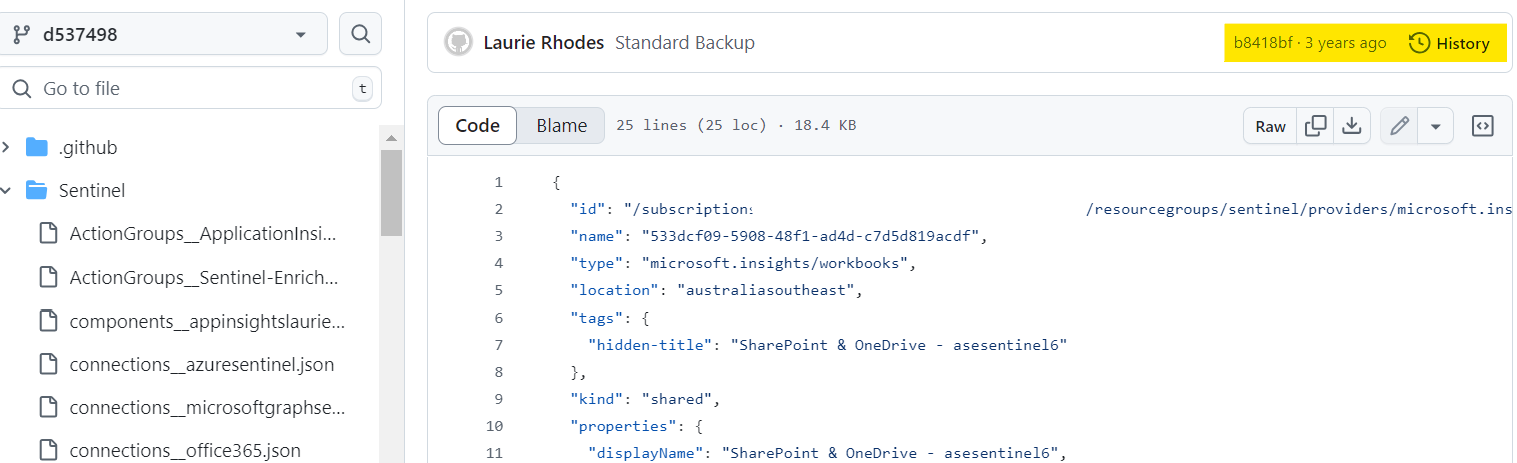Click the search magnifier button beside branch selector
This screenshot has height=463, width=1517.
pyautogui.click(x=361, y=34)
